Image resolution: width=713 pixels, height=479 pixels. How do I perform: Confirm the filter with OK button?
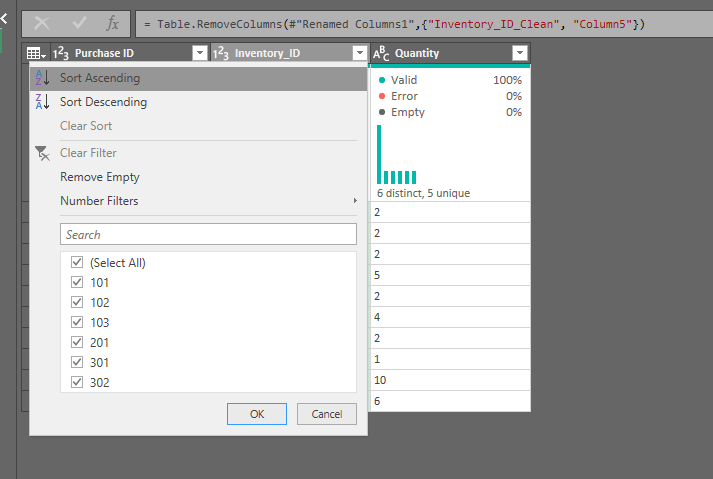[x=257, y=414]
